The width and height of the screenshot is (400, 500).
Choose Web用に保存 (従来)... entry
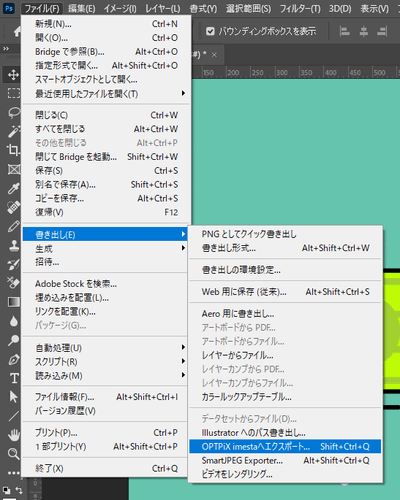[285, 292]
